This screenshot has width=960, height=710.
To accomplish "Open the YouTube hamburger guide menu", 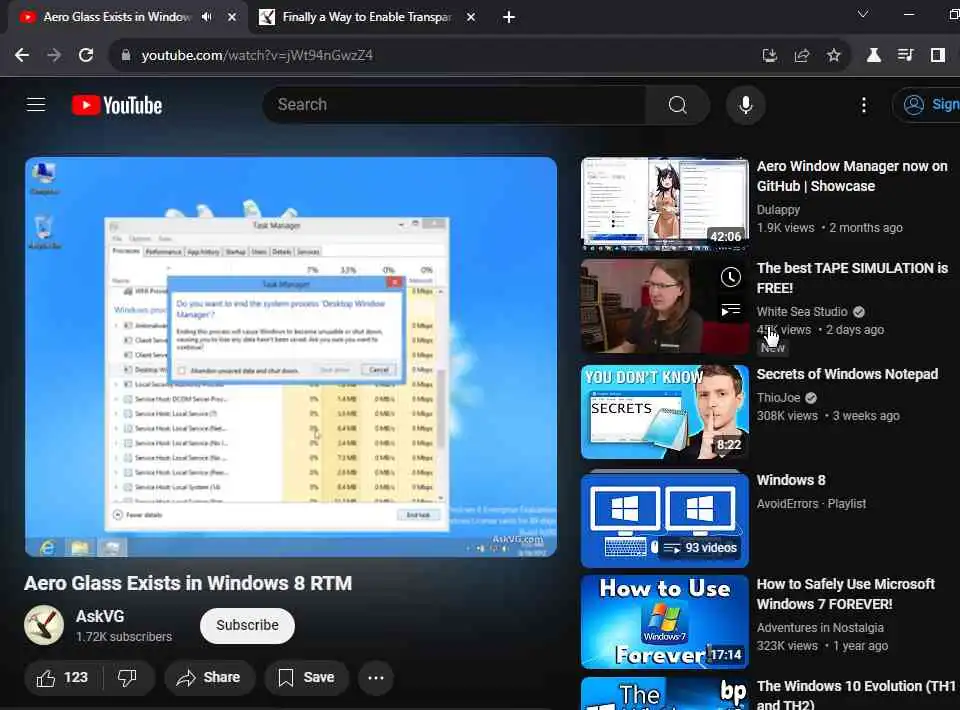I will [x=36, y=105].
